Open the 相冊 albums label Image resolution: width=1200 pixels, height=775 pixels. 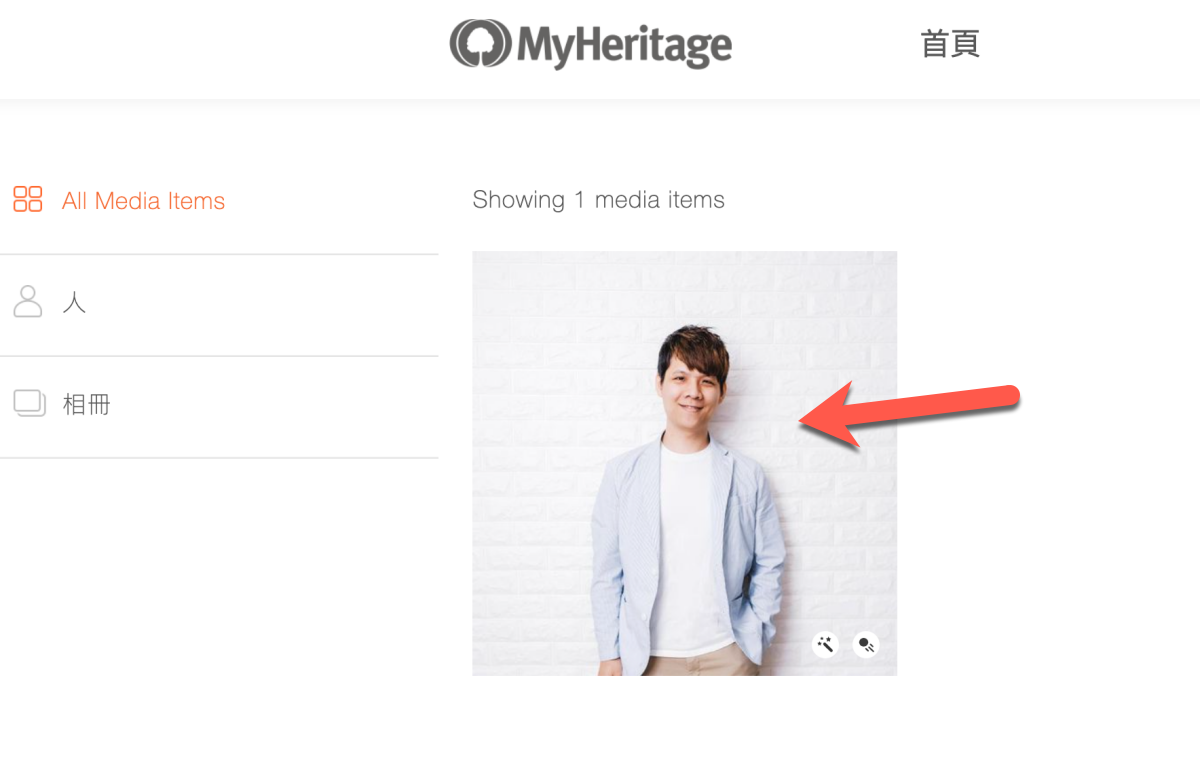pyautogui.click(x=86, y=405)
